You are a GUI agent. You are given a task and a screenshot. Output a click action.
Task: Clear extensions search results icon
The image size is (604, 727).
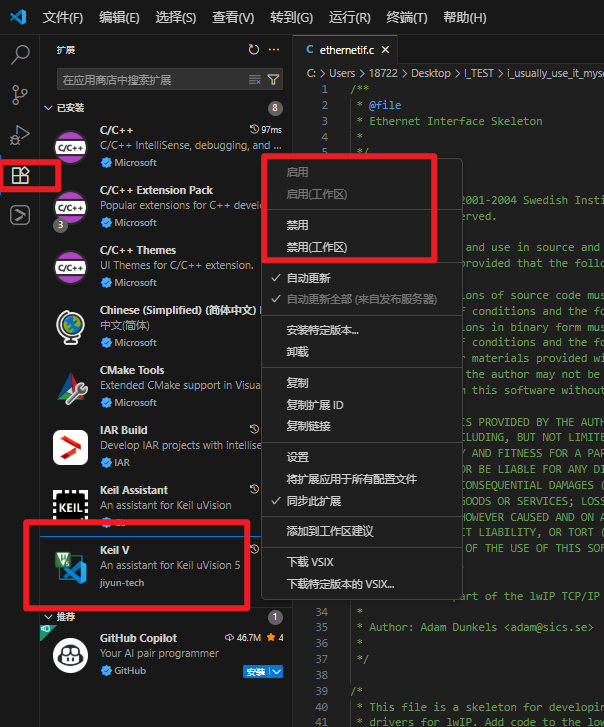pos(254,80)
